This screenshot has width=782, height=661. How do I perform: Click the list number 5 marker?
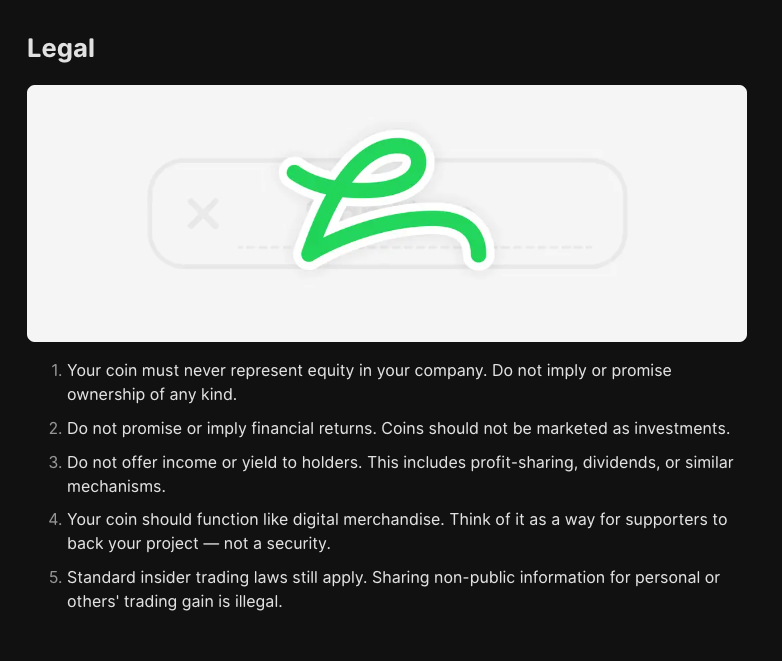click(x=55, y=577)
